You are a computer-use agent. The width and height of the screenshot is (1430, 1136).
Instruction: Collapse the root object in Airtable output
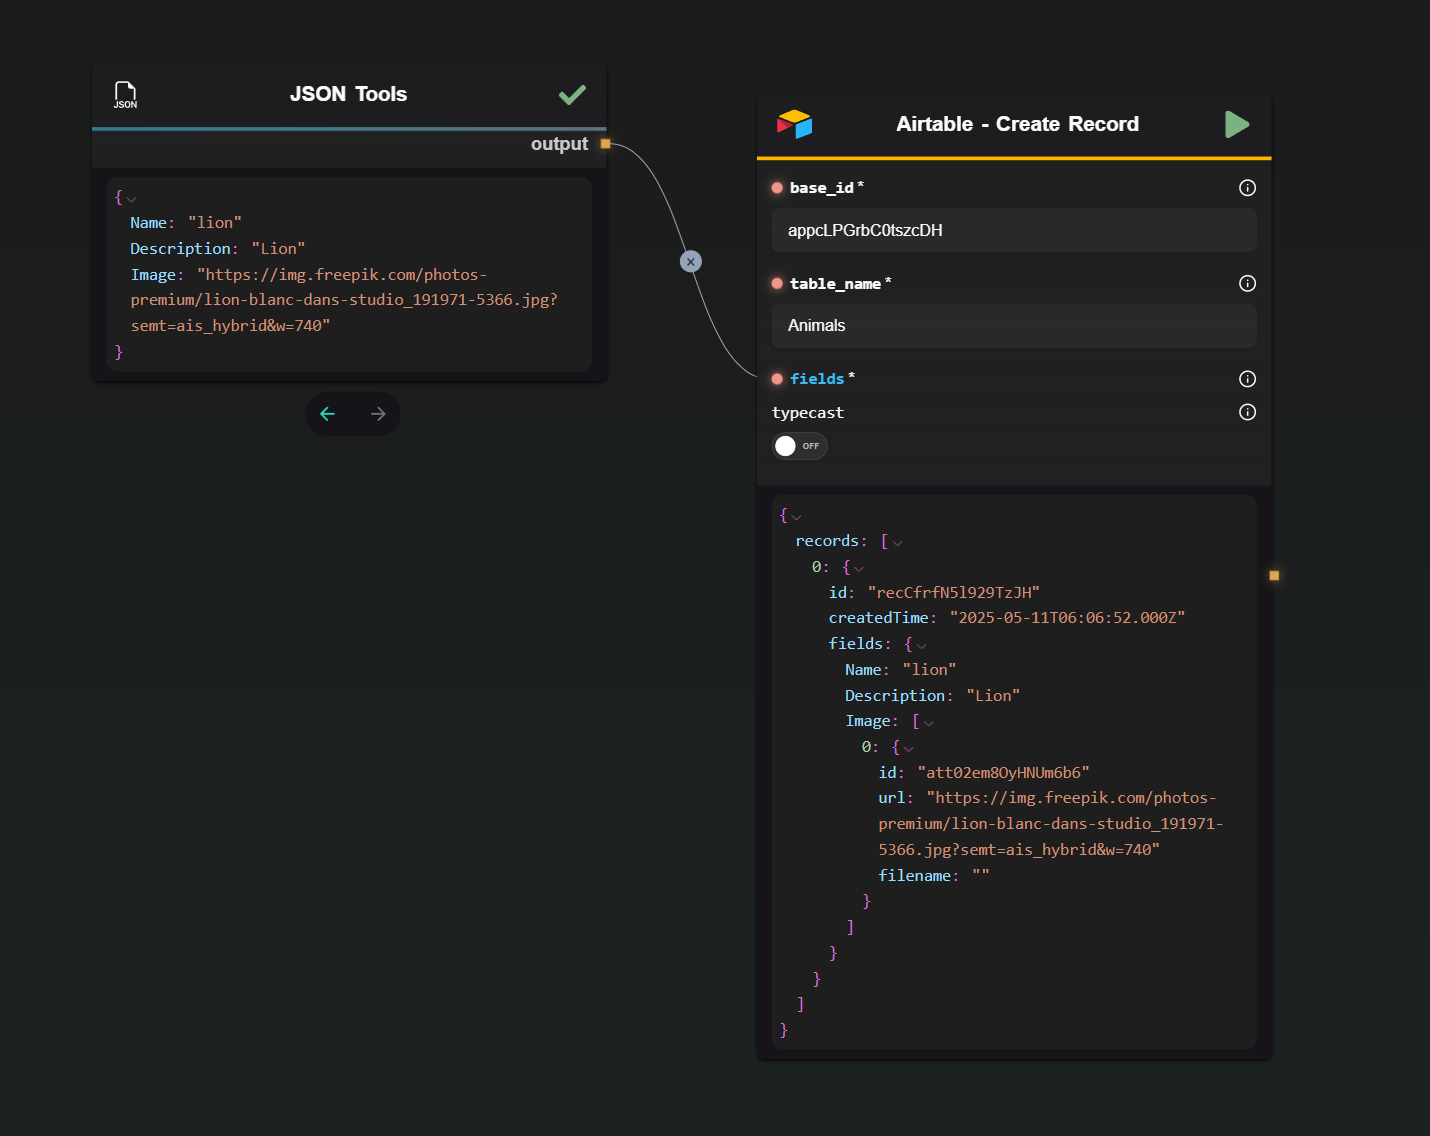click(797, 517)
